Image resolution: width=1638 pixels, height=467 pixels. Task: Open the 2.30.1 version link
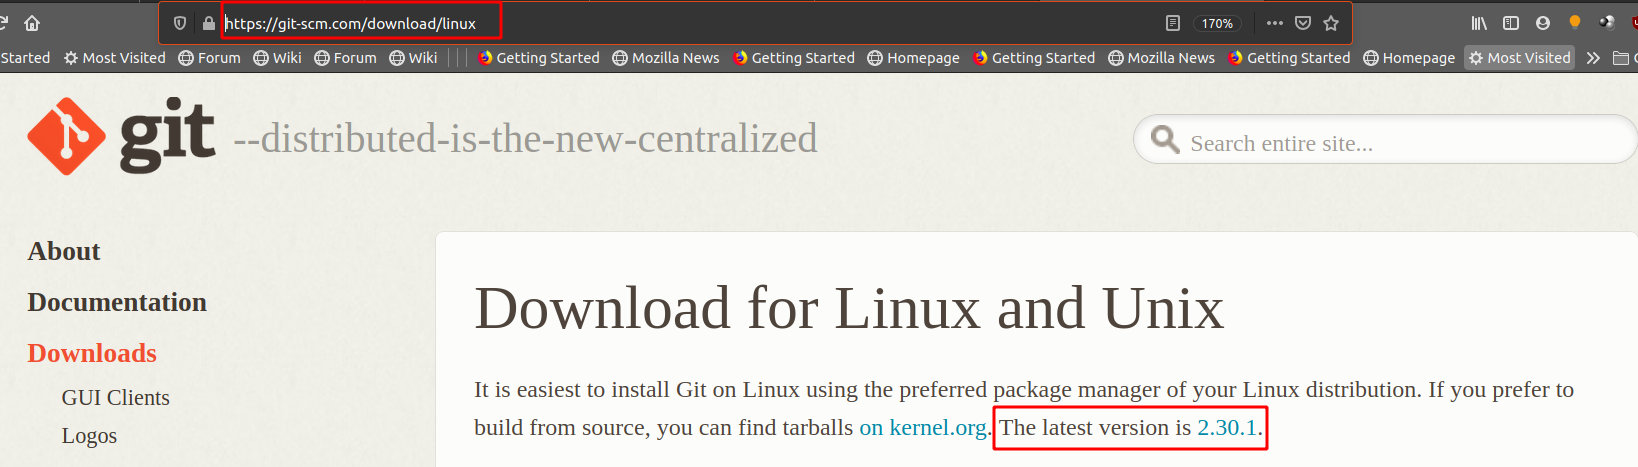1227,428
